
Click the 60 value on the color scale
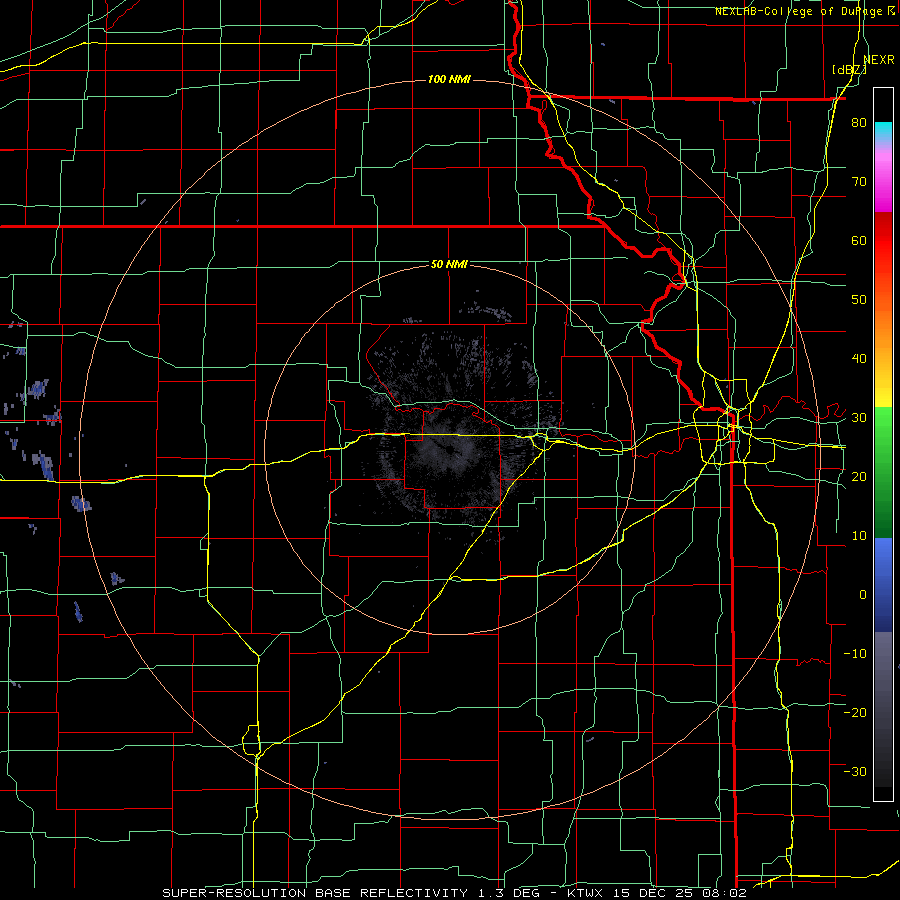859,240
